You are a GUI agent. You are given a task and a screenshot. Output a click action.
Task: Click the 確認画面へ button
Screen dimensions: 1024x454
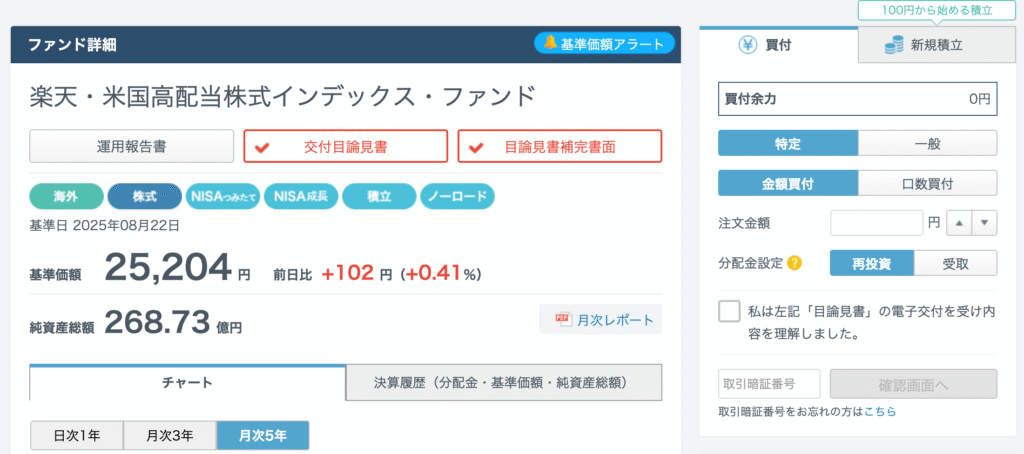pos(914,384)
